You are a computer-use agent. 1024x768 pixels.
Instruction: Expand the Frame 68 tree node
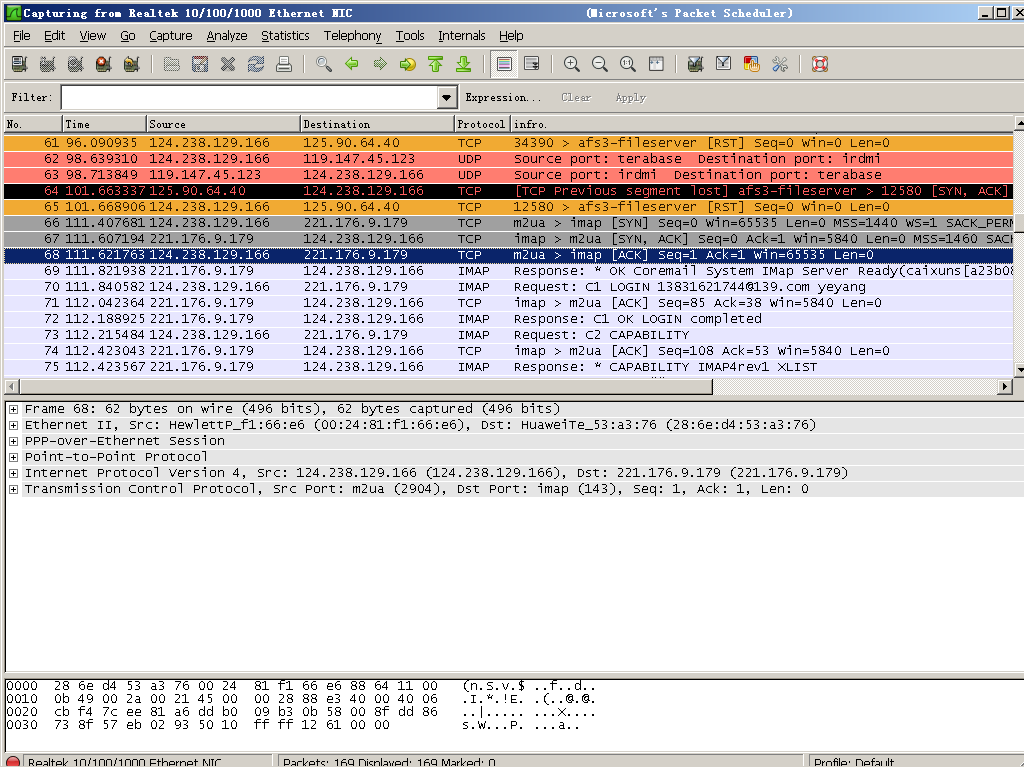coord(13,409)
